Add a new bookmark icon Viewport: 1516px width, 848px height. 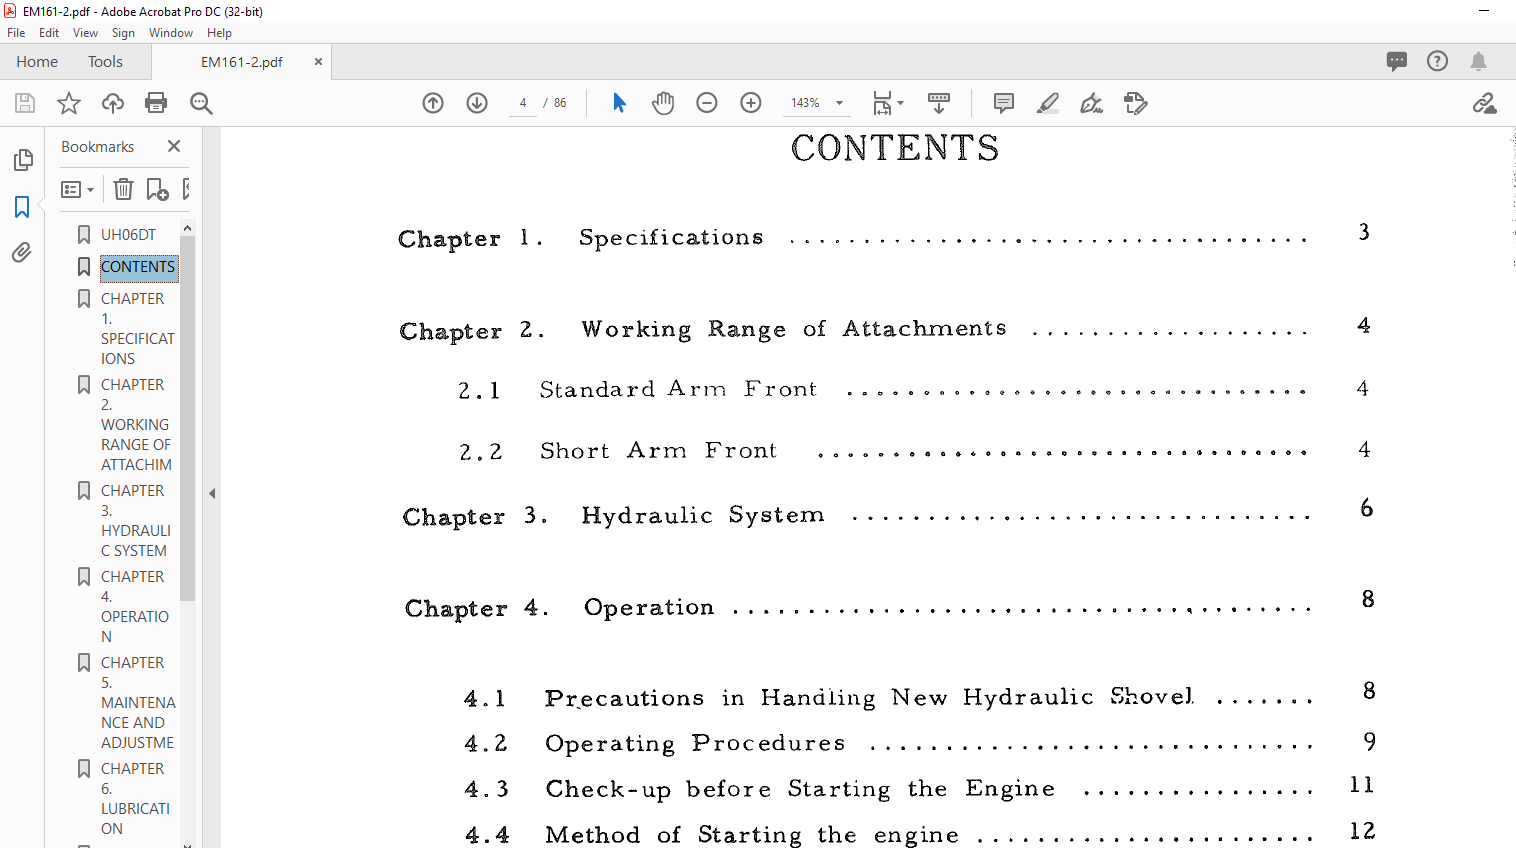[157, 189]
